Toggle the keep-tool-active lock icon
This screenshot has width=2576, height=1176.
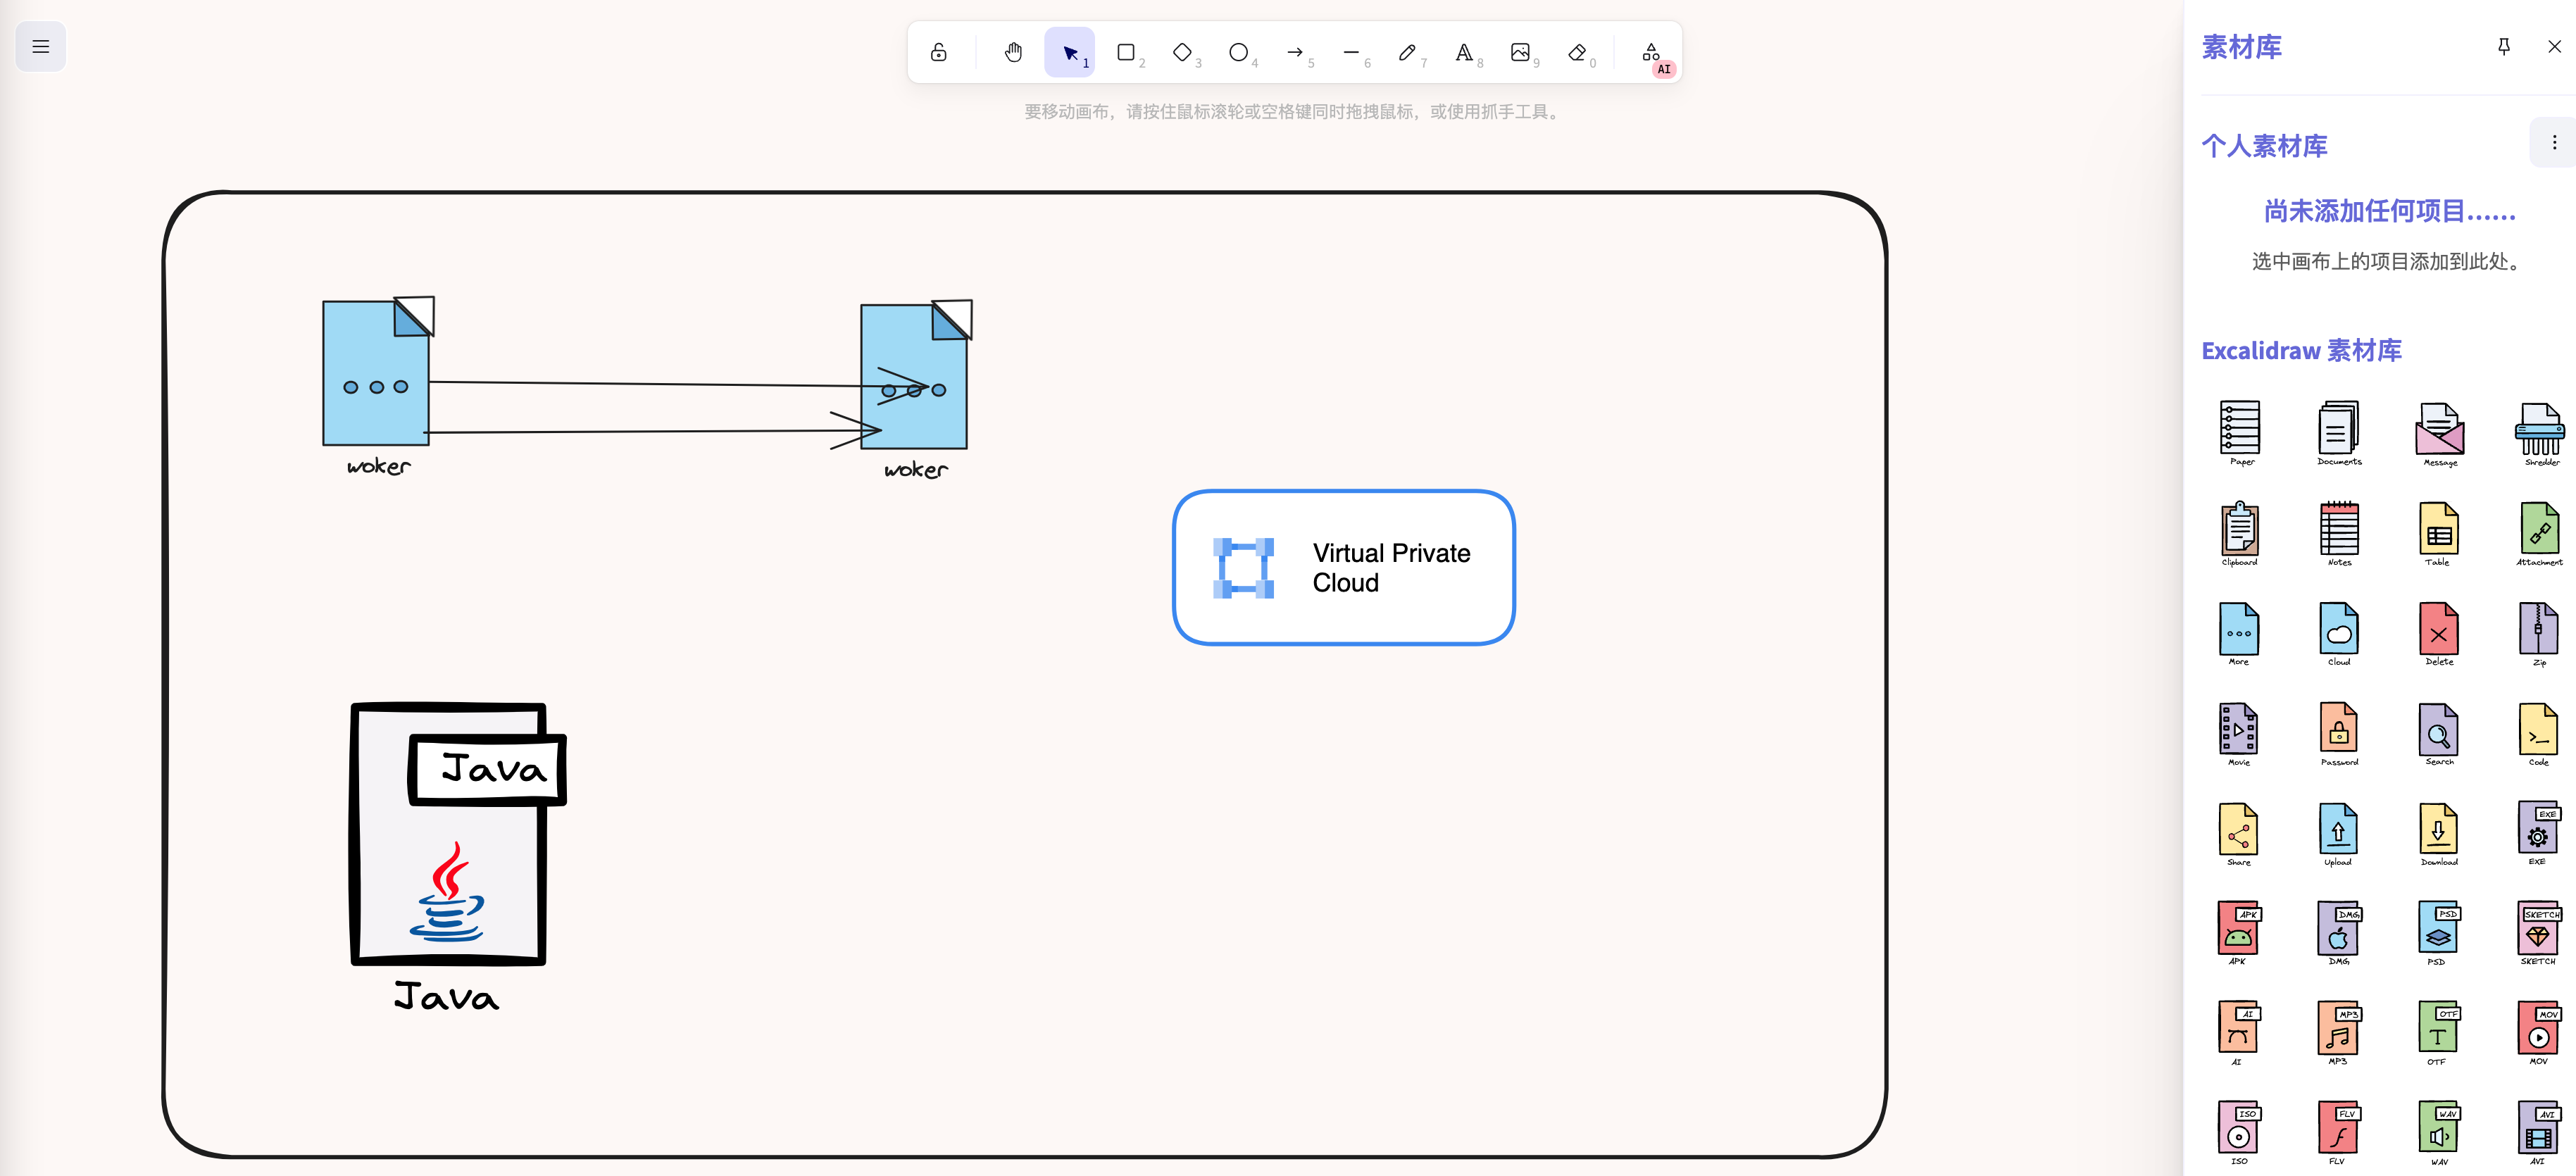click(938, 52)
